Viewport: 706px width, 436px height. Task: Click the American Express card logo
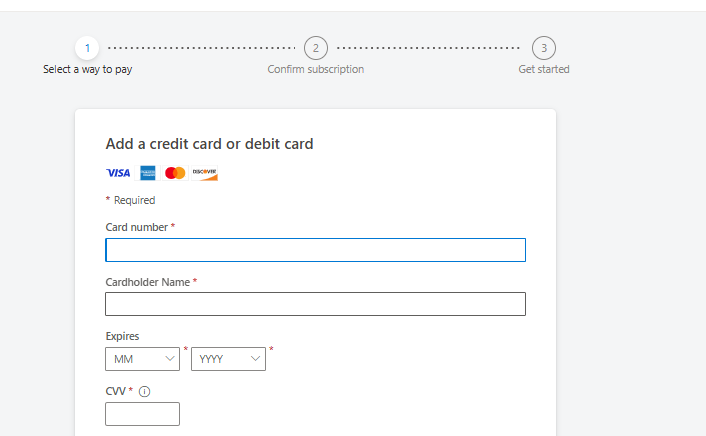[x=148, y=173]
